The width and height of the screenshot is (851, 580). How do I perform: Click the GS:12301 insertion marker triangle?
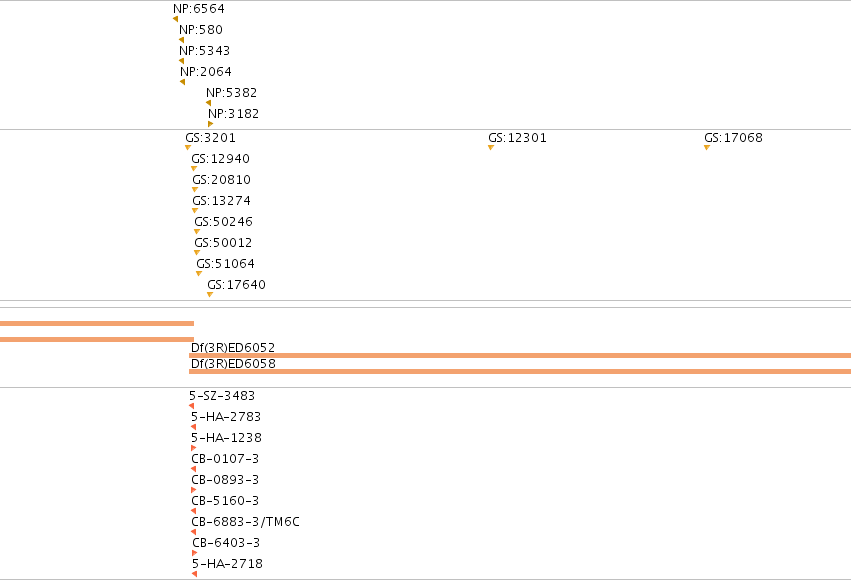coord(491,148)
